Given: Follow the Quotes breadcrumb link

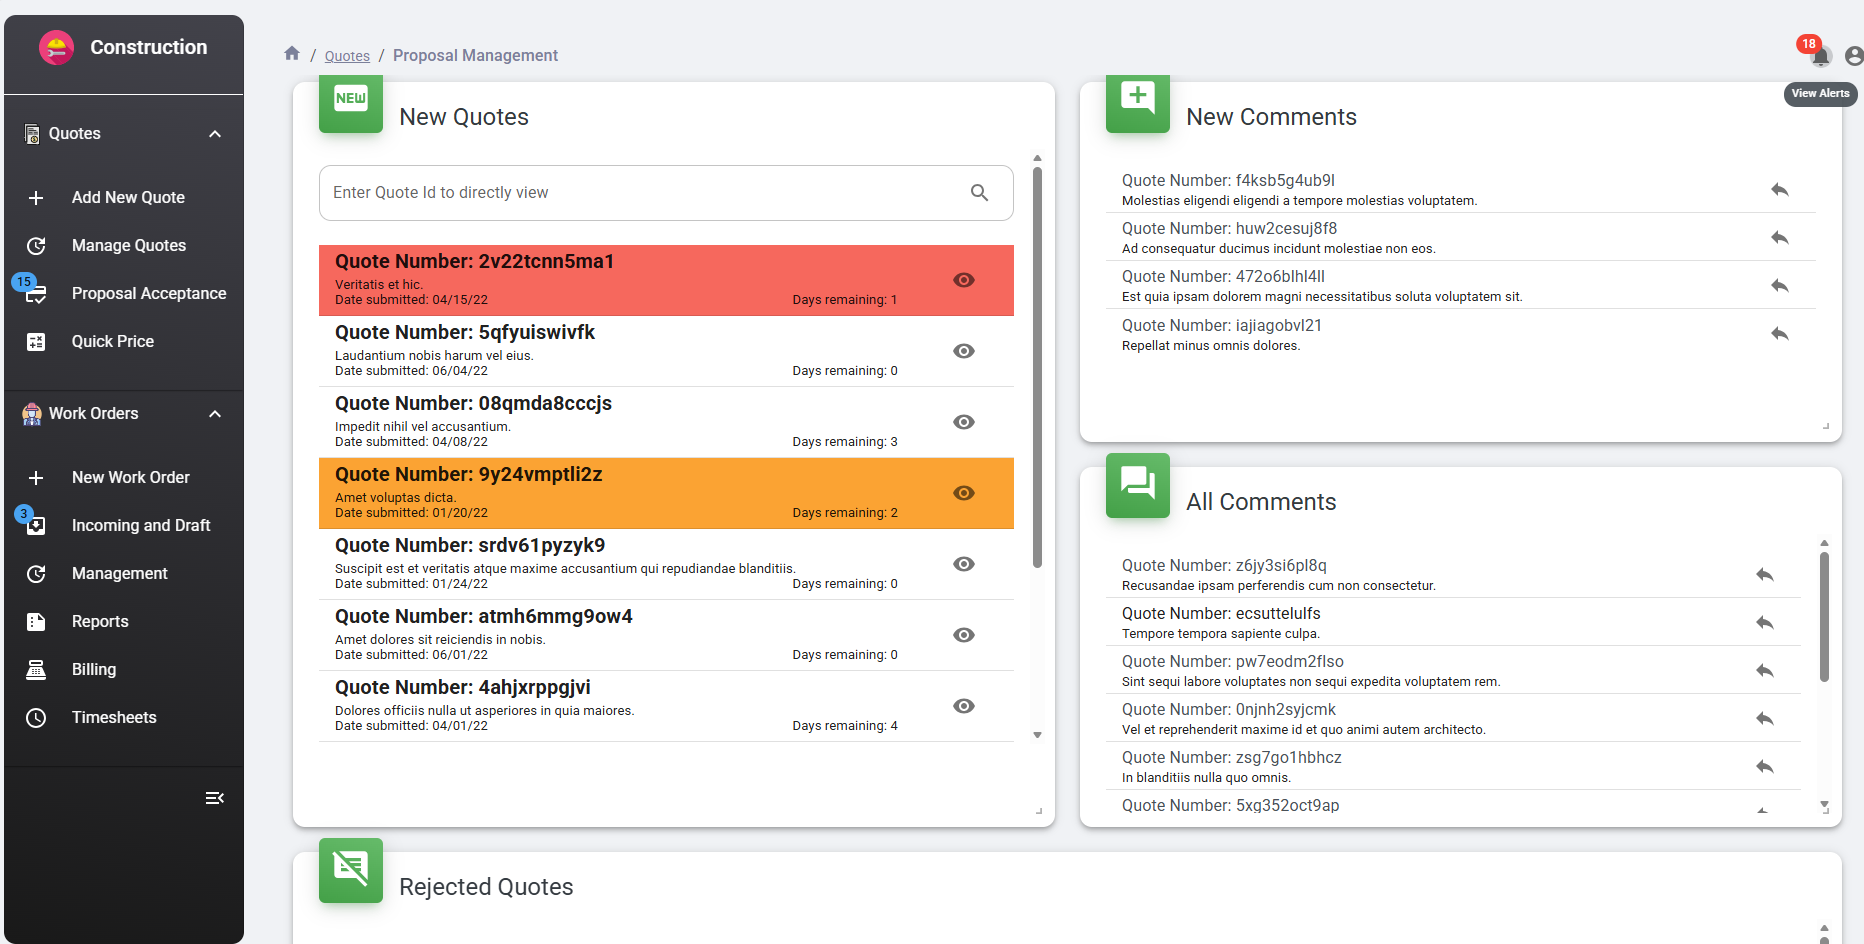Looking at the screenshot, I should click(x=347, y=56).
